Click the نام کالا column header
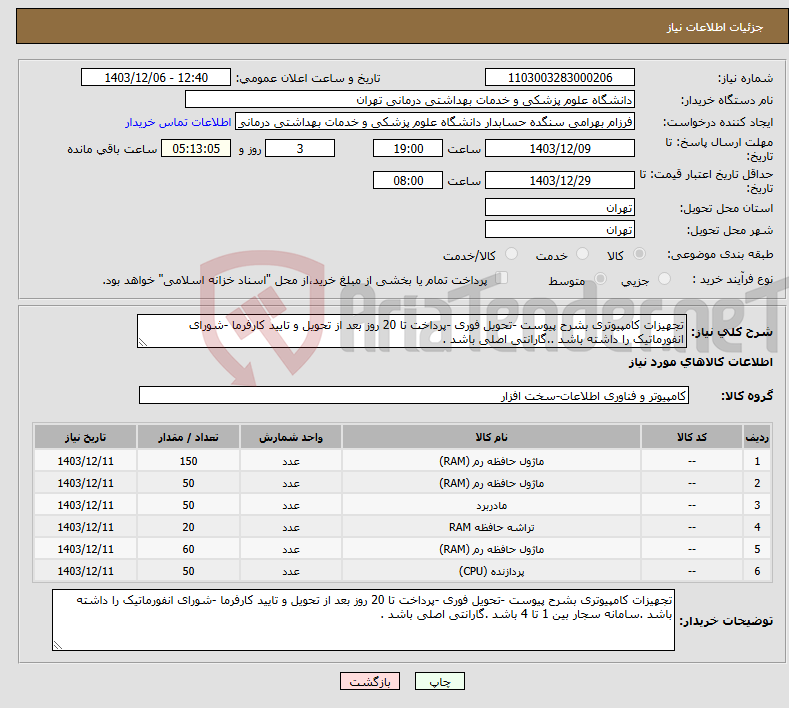Screen dimensions: 789x708 [491, 437]
